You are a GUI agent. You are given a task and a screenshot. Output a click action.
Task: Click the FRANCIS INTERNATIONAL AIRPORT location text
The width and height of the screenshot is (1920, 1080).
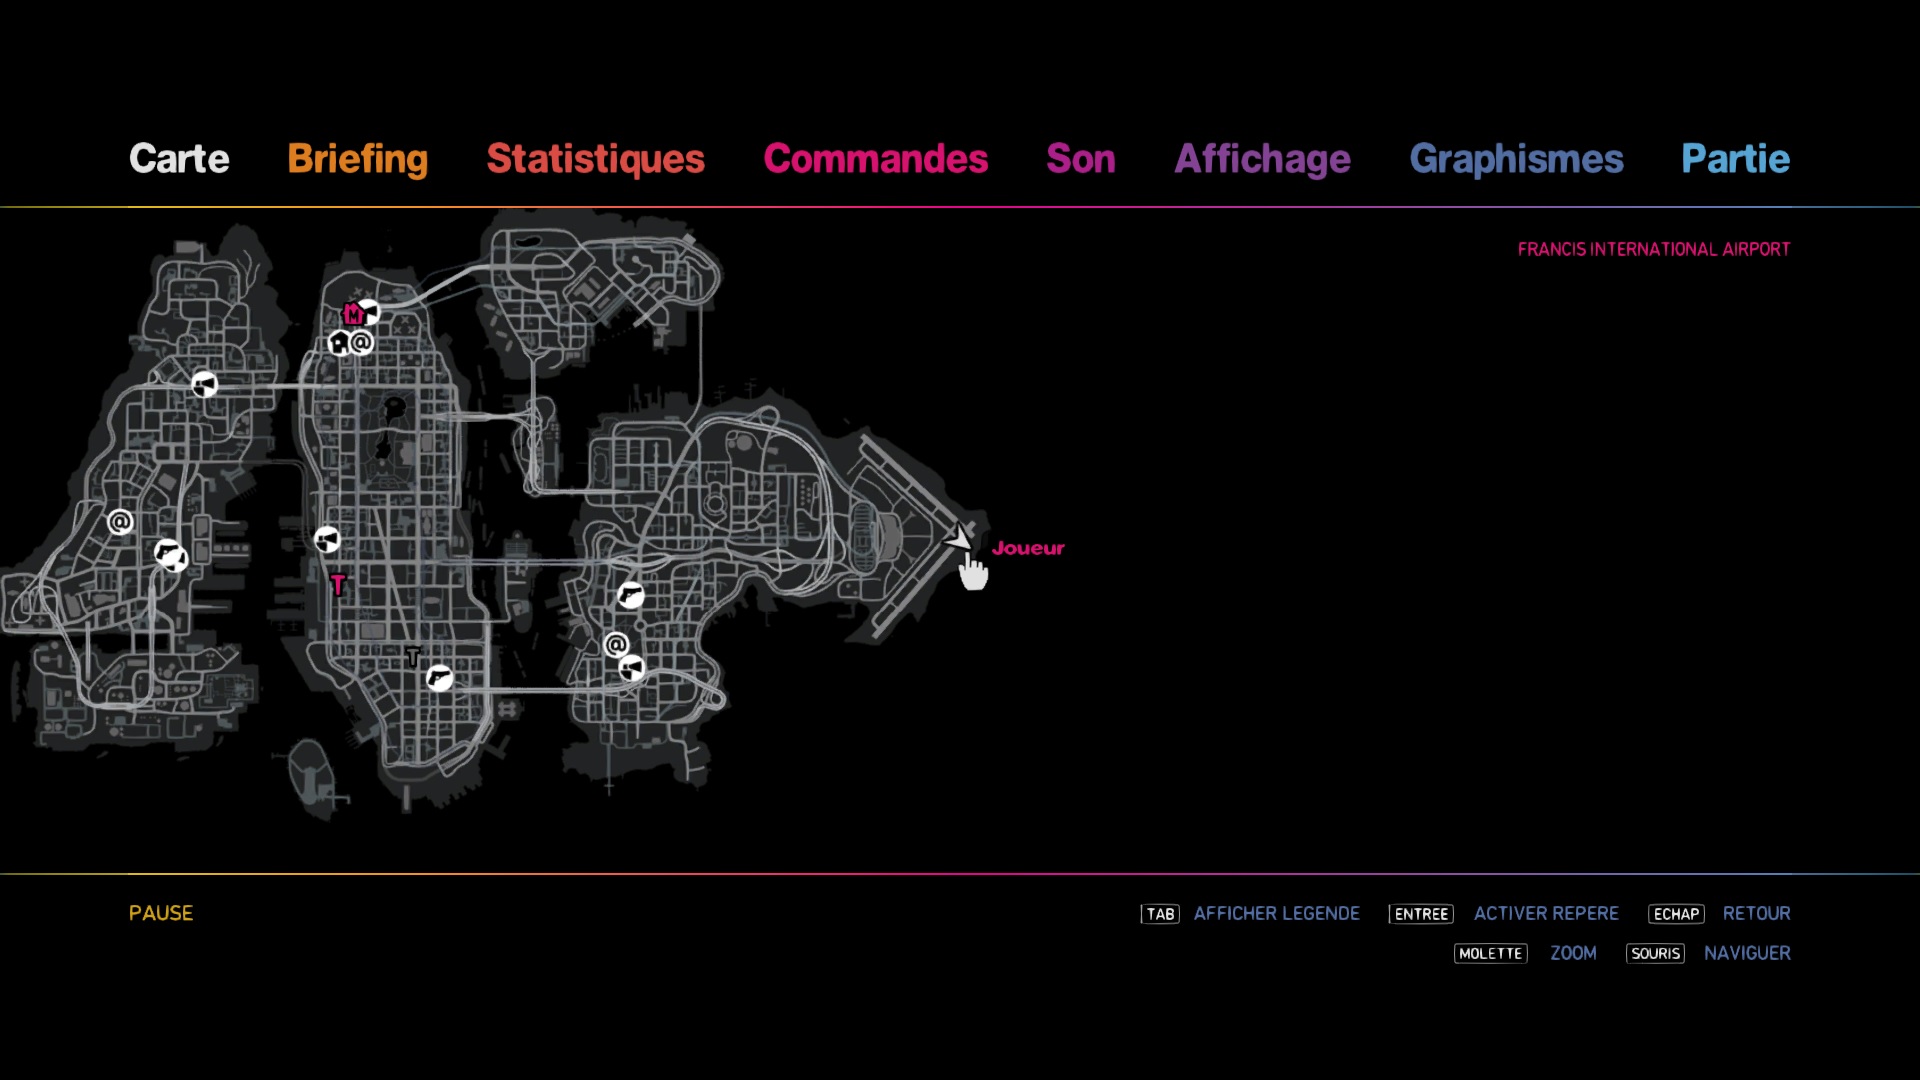pos(1654,249)
